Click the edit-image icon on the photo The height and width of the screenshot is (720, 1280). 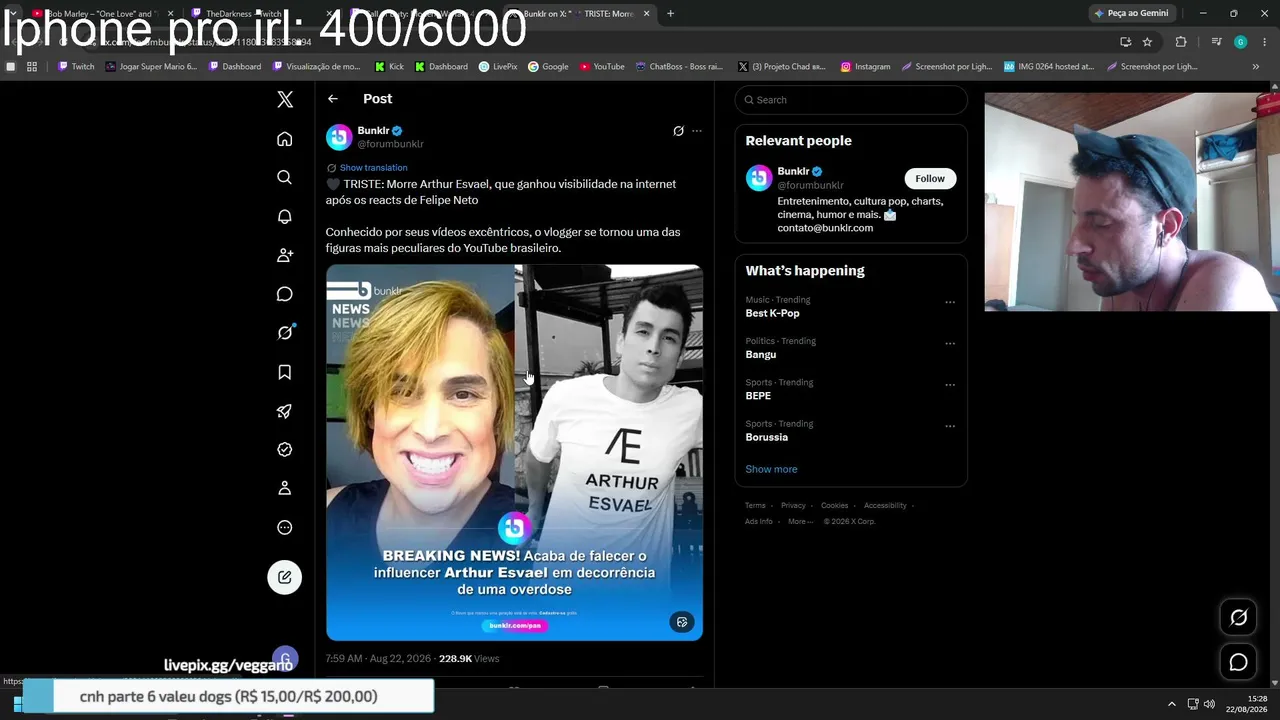[x=682, y=622]
